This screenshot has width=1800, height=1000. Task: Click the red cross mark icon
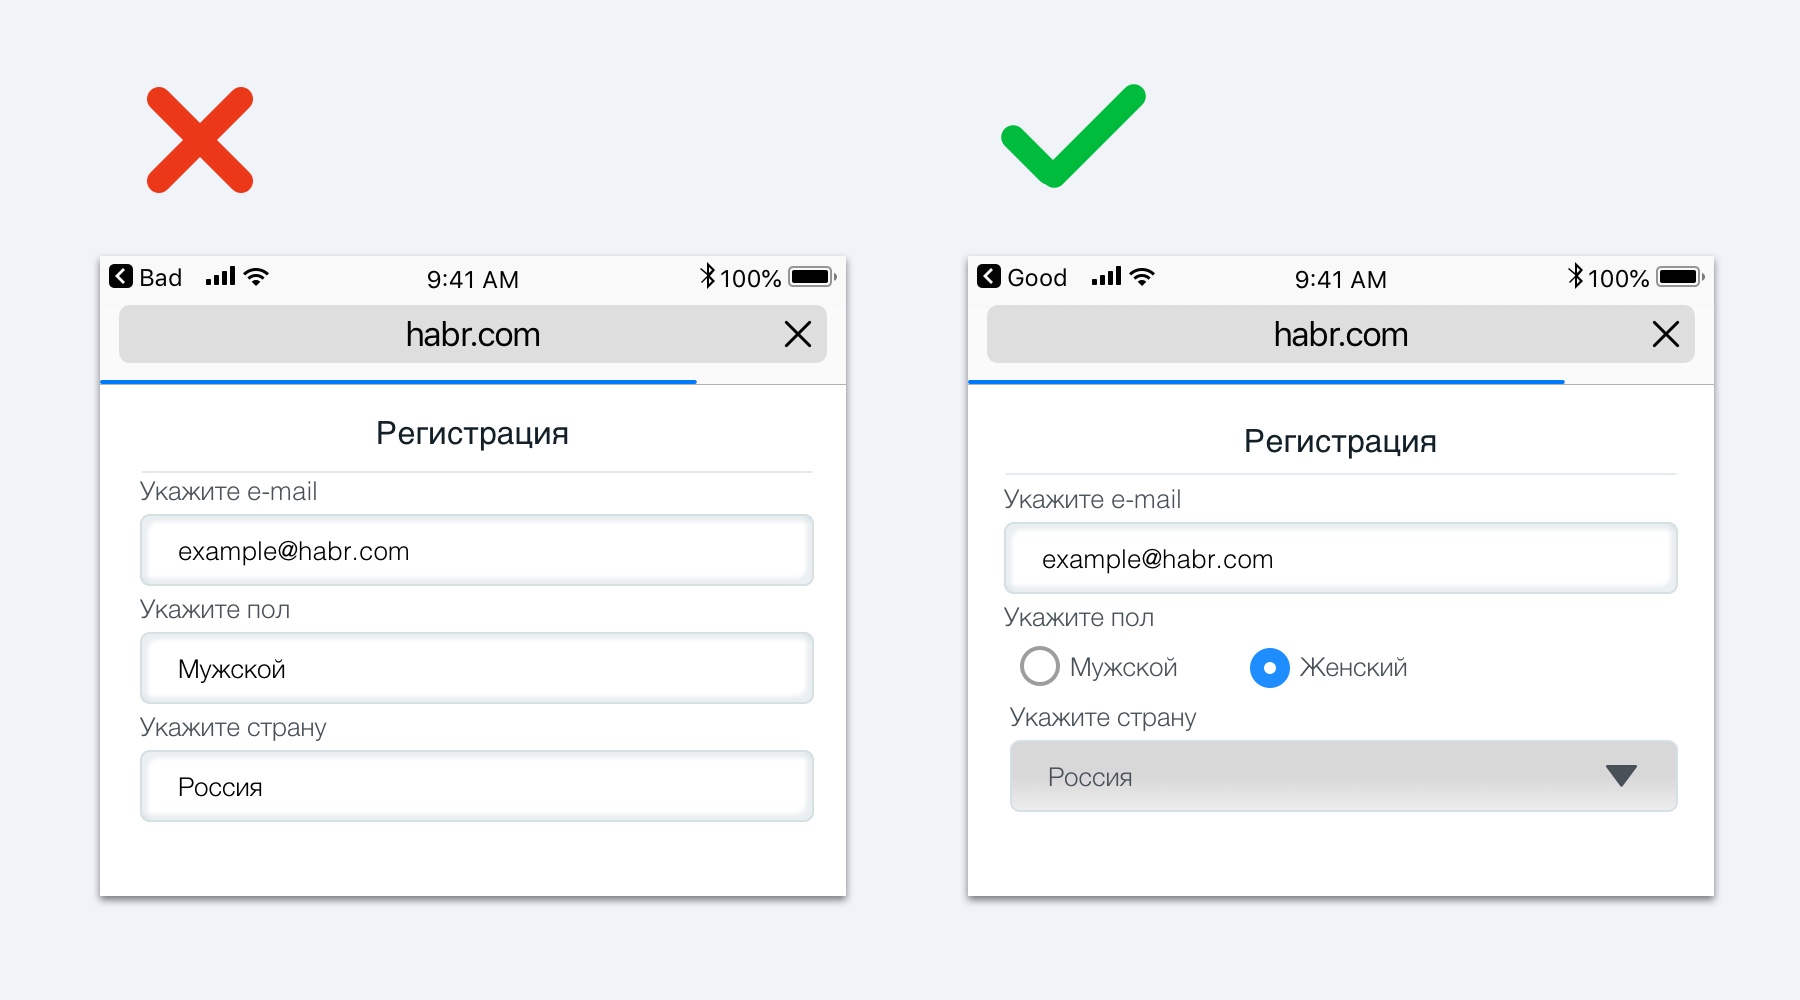(200, 140)
